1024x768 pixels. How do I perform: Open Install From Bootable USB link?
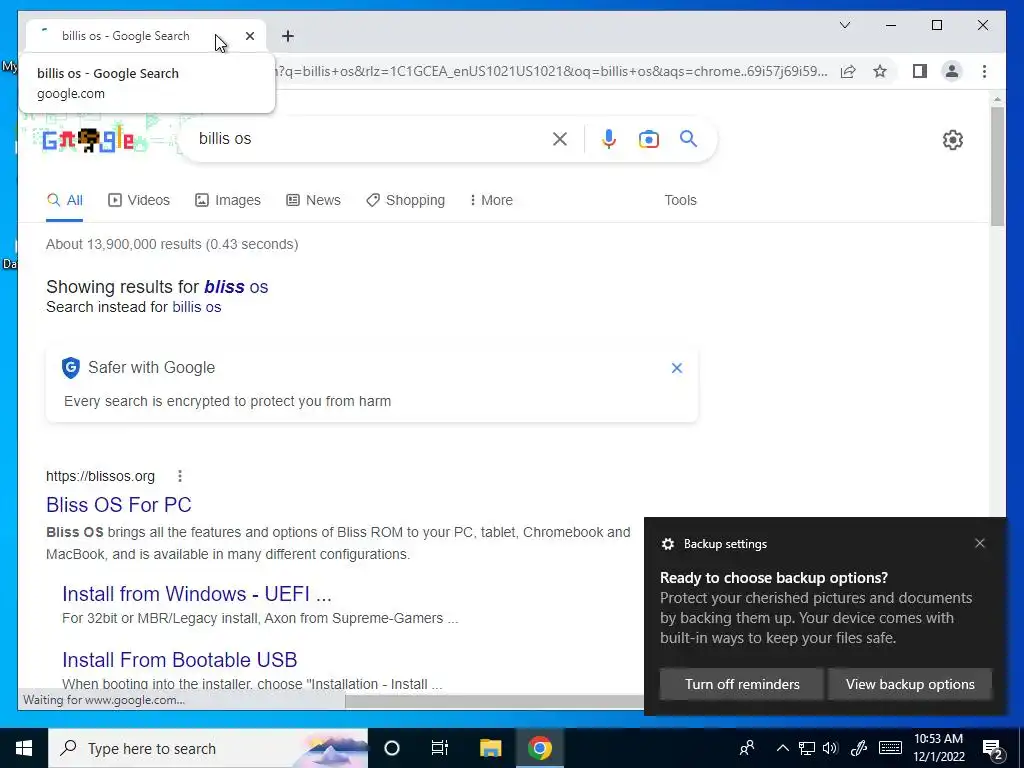coord(180,660)
